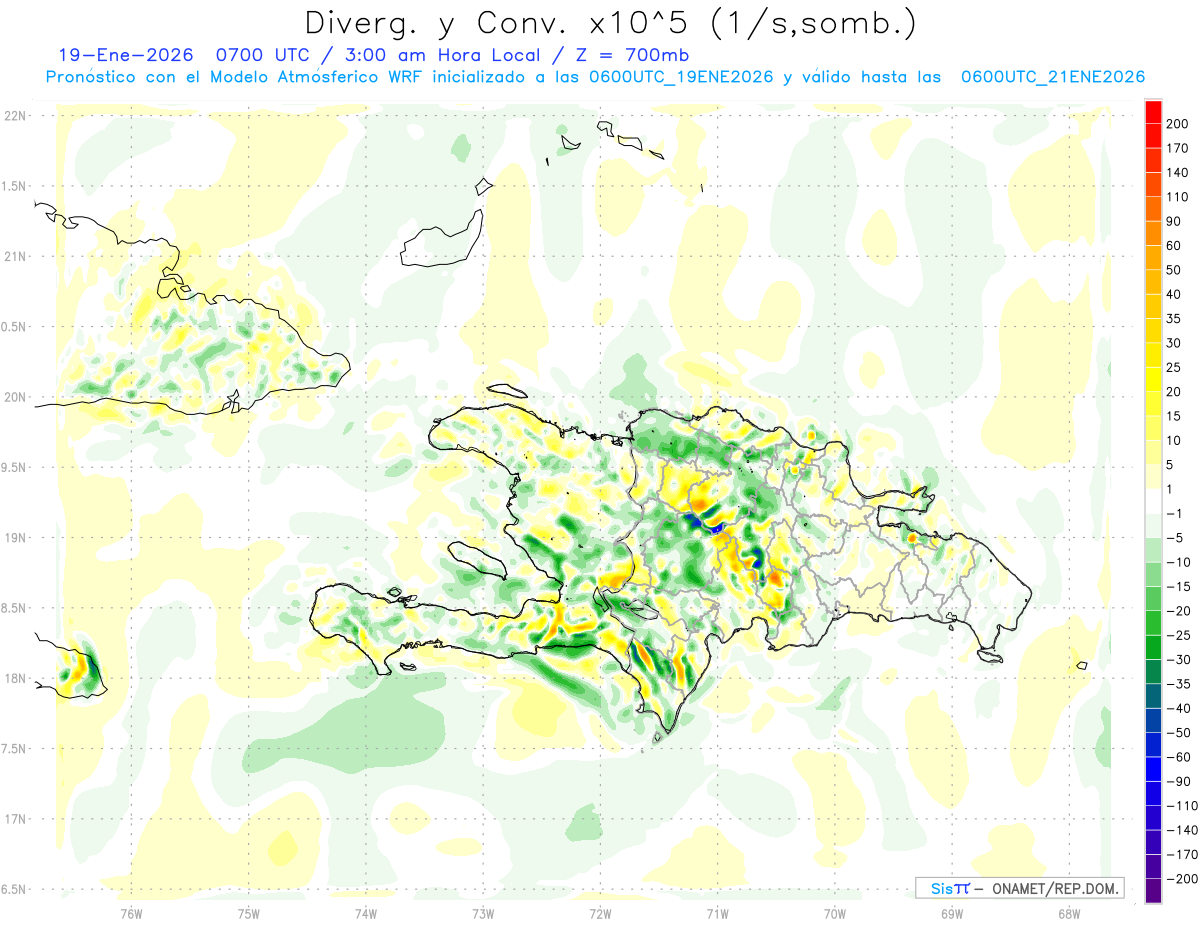Click the '75W' longitude label

(x=249, y=913)
